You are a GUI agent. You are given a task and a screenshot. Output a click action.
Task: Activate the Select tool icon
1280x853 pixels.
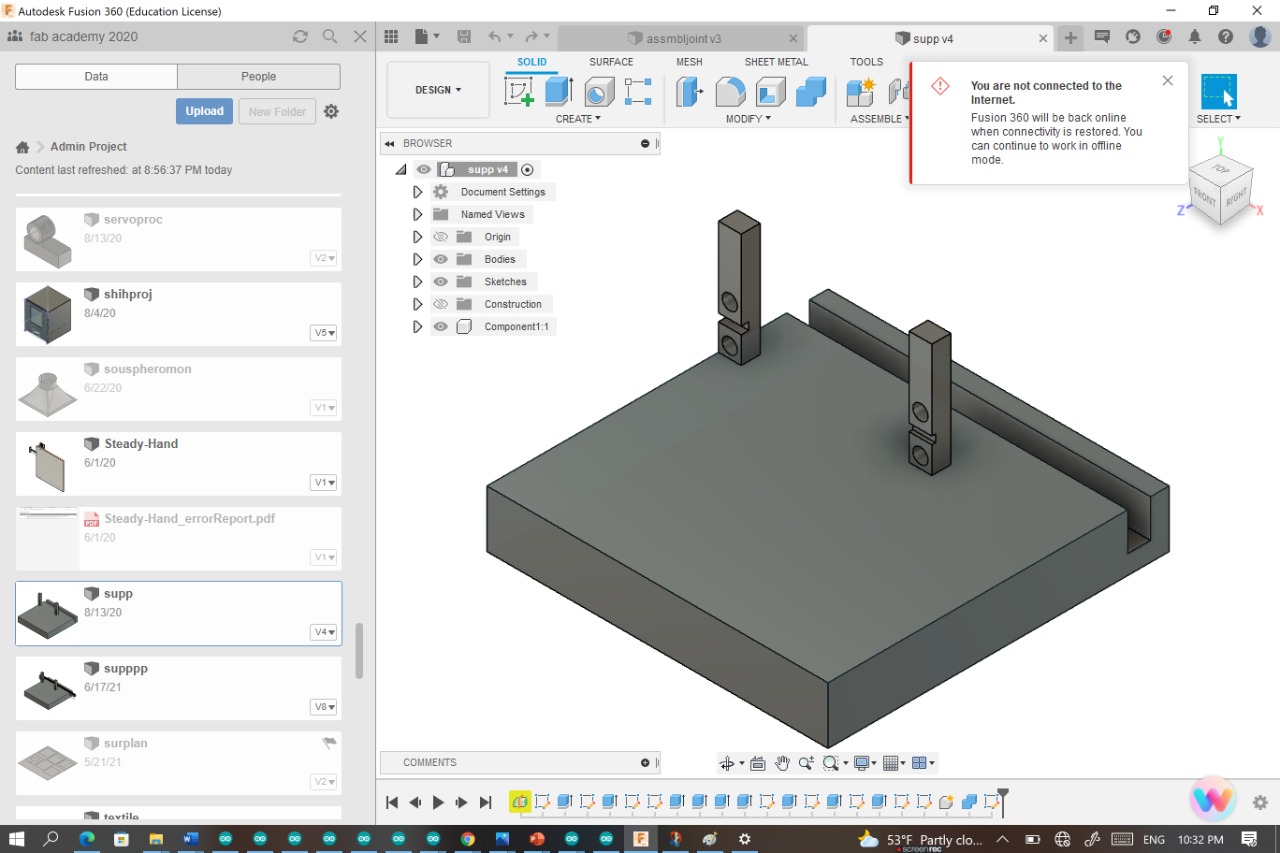(x=1219, y=92)
